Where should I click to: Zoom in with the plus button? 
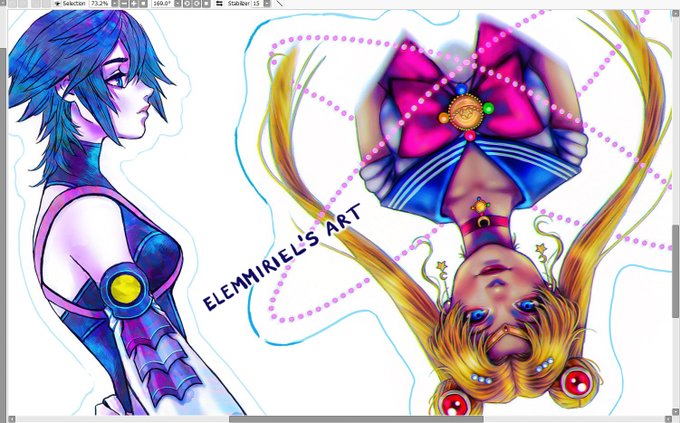[134, 3]
